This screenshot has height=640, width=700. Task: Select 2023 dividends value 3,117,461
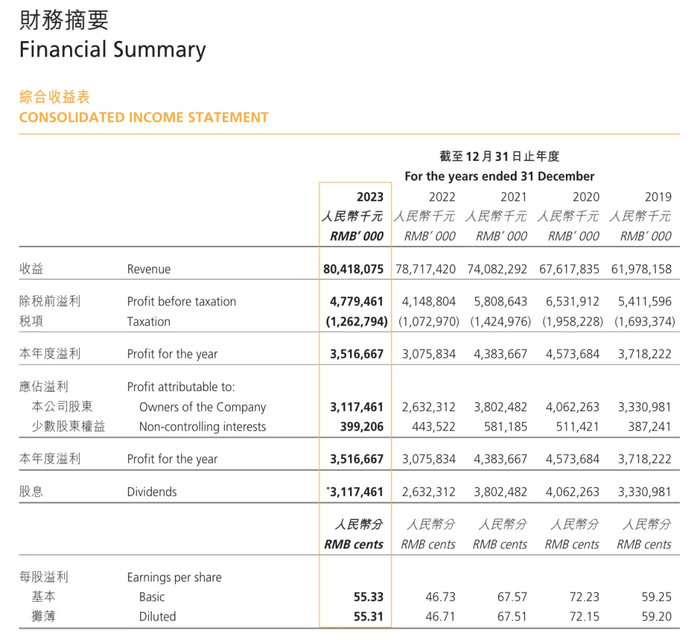point(356,492)
